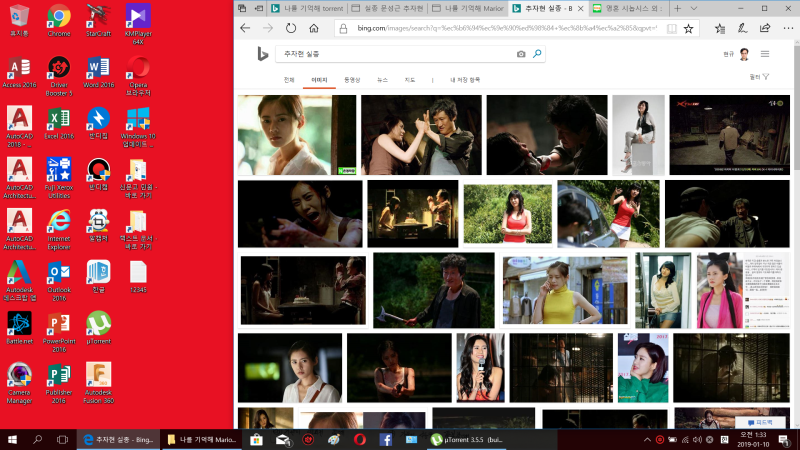Launch uTorrent from the desktop
The image size is (800, 450).
(98, 328)
